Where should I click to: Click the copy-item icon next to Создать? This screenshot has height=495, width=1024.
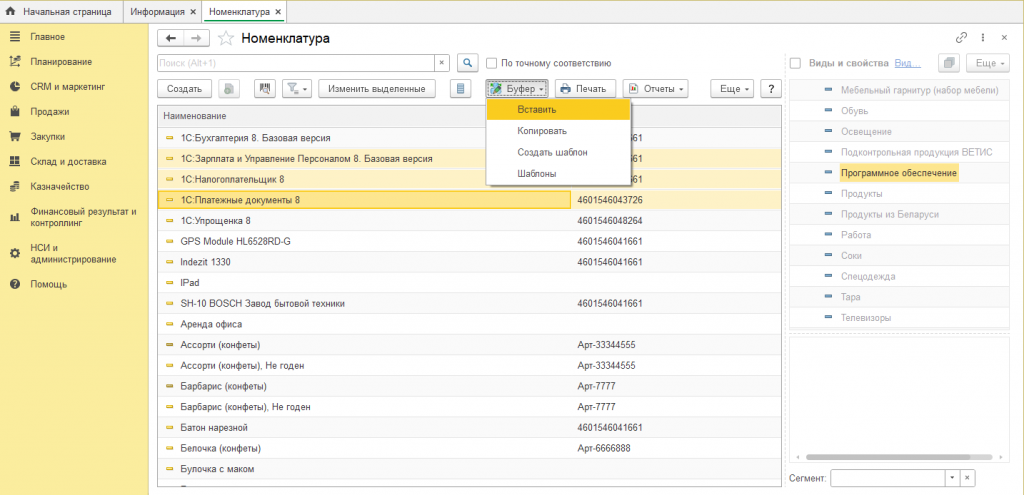tap(229, 89)
